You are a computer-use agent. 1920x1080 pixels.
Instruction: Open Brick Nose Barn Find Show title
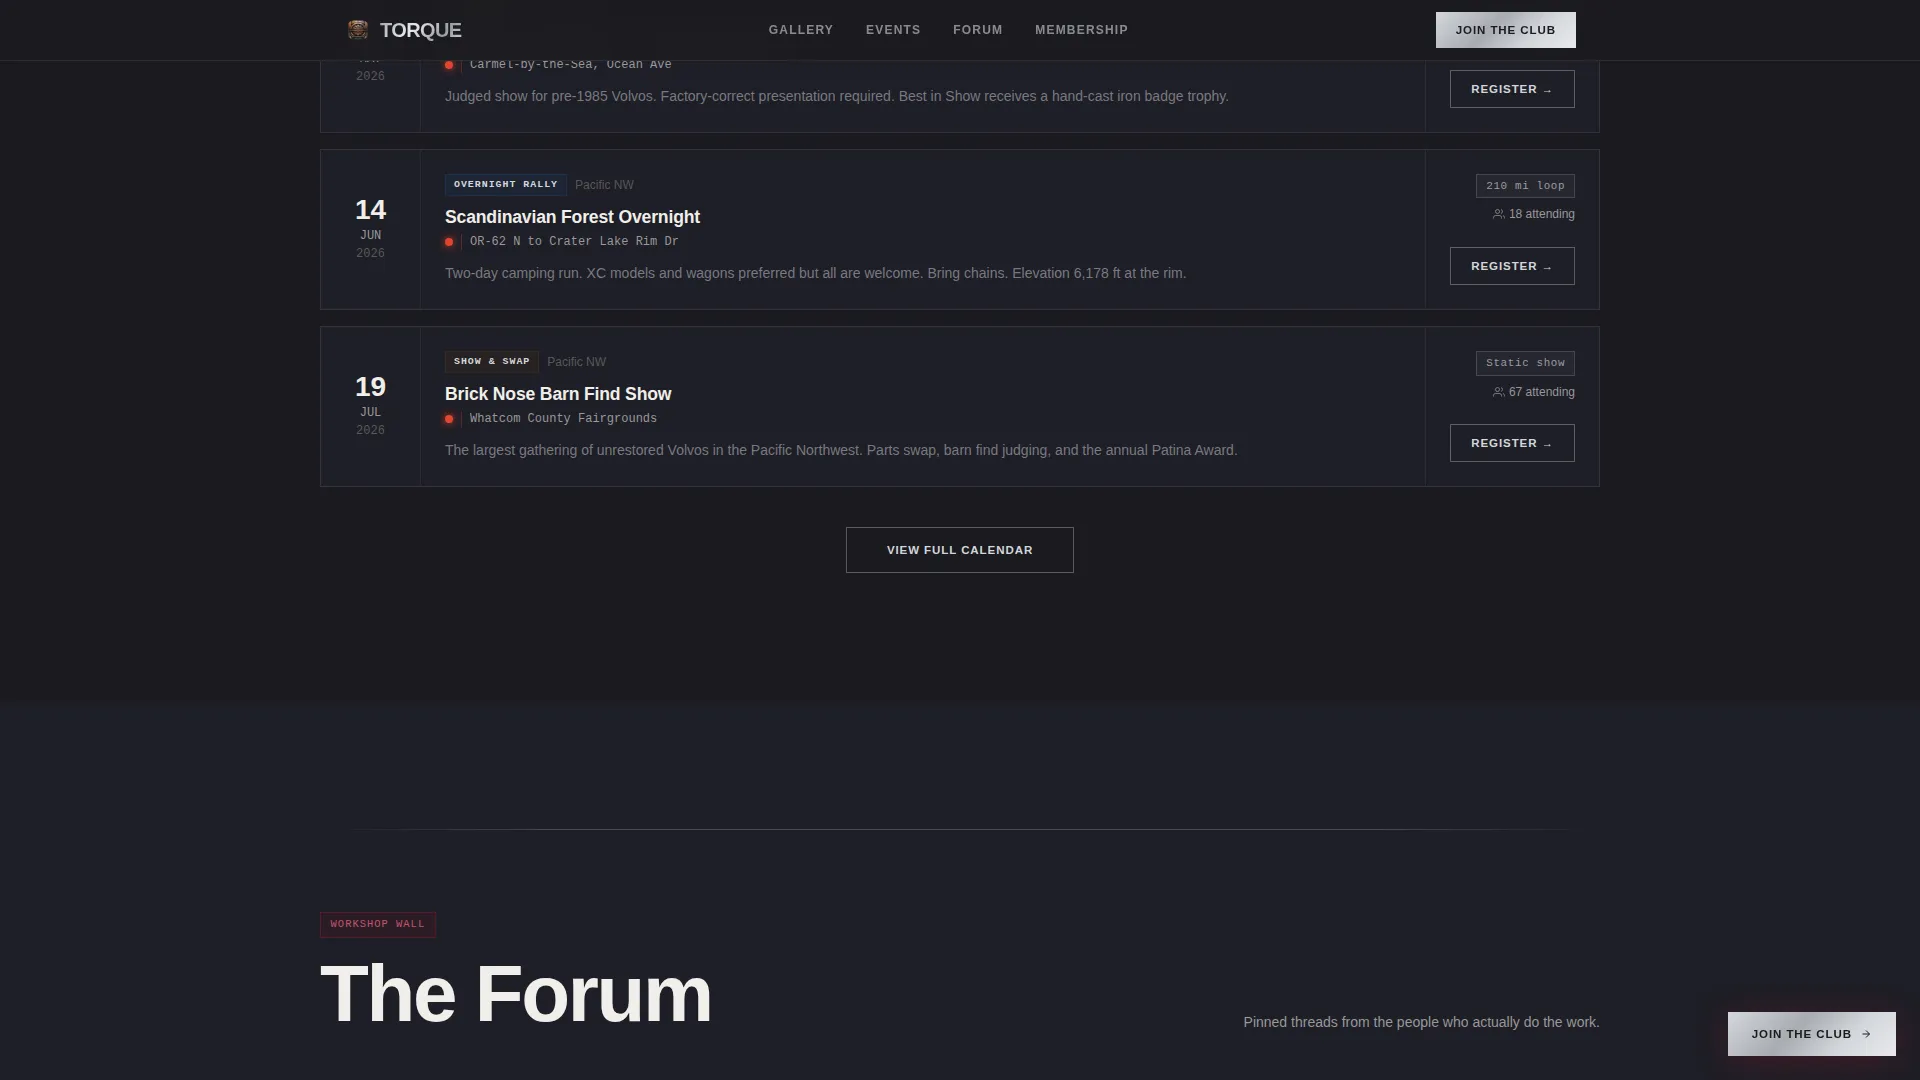tap(558, 394)
